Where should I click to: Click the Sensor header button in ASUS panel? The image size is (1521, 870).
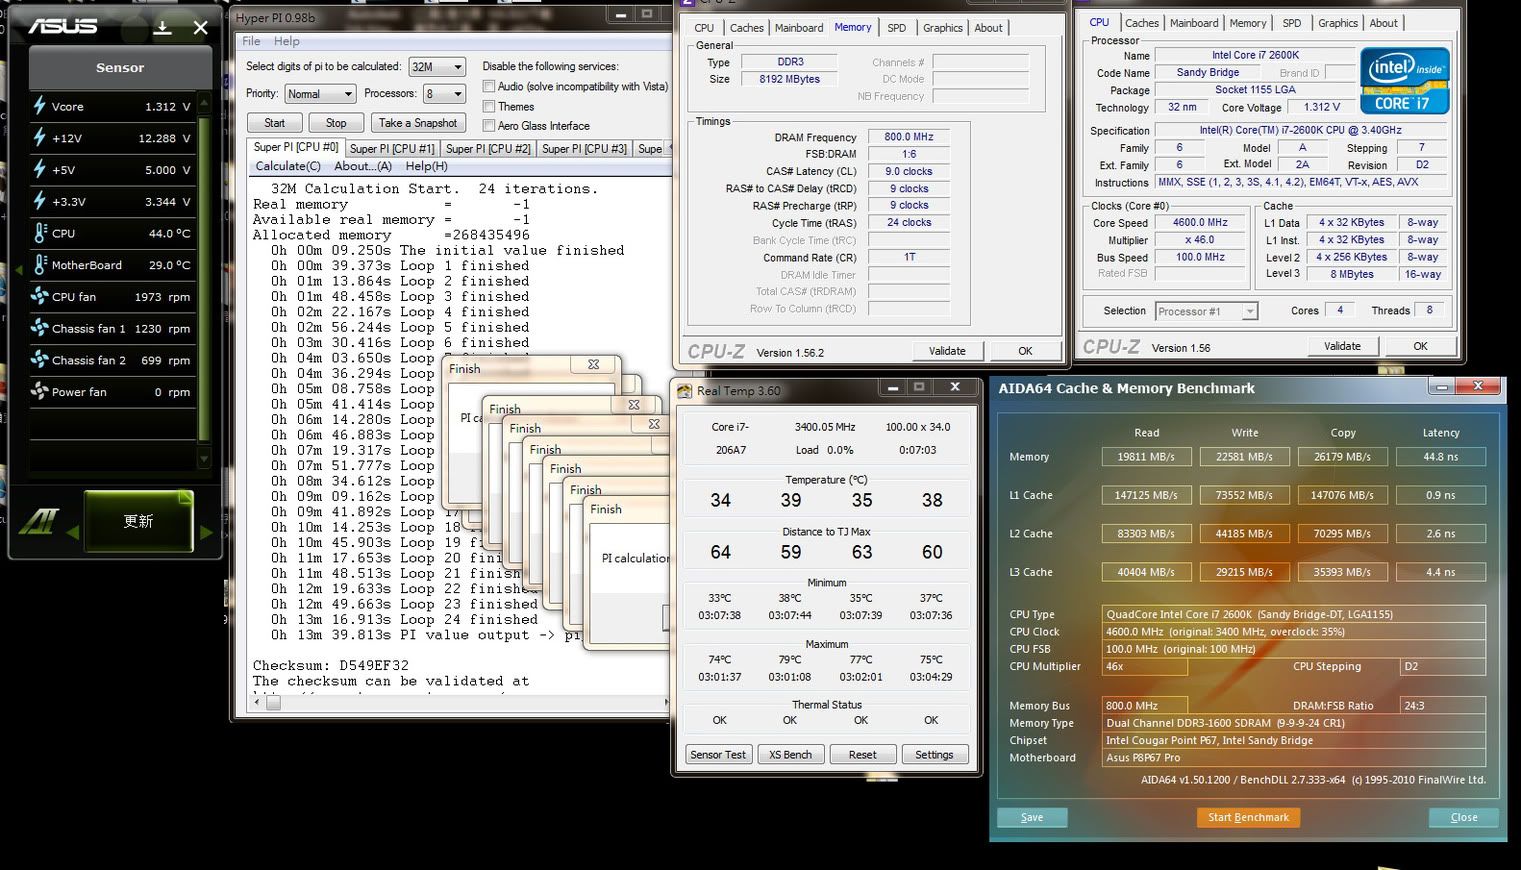click(120, 68)
